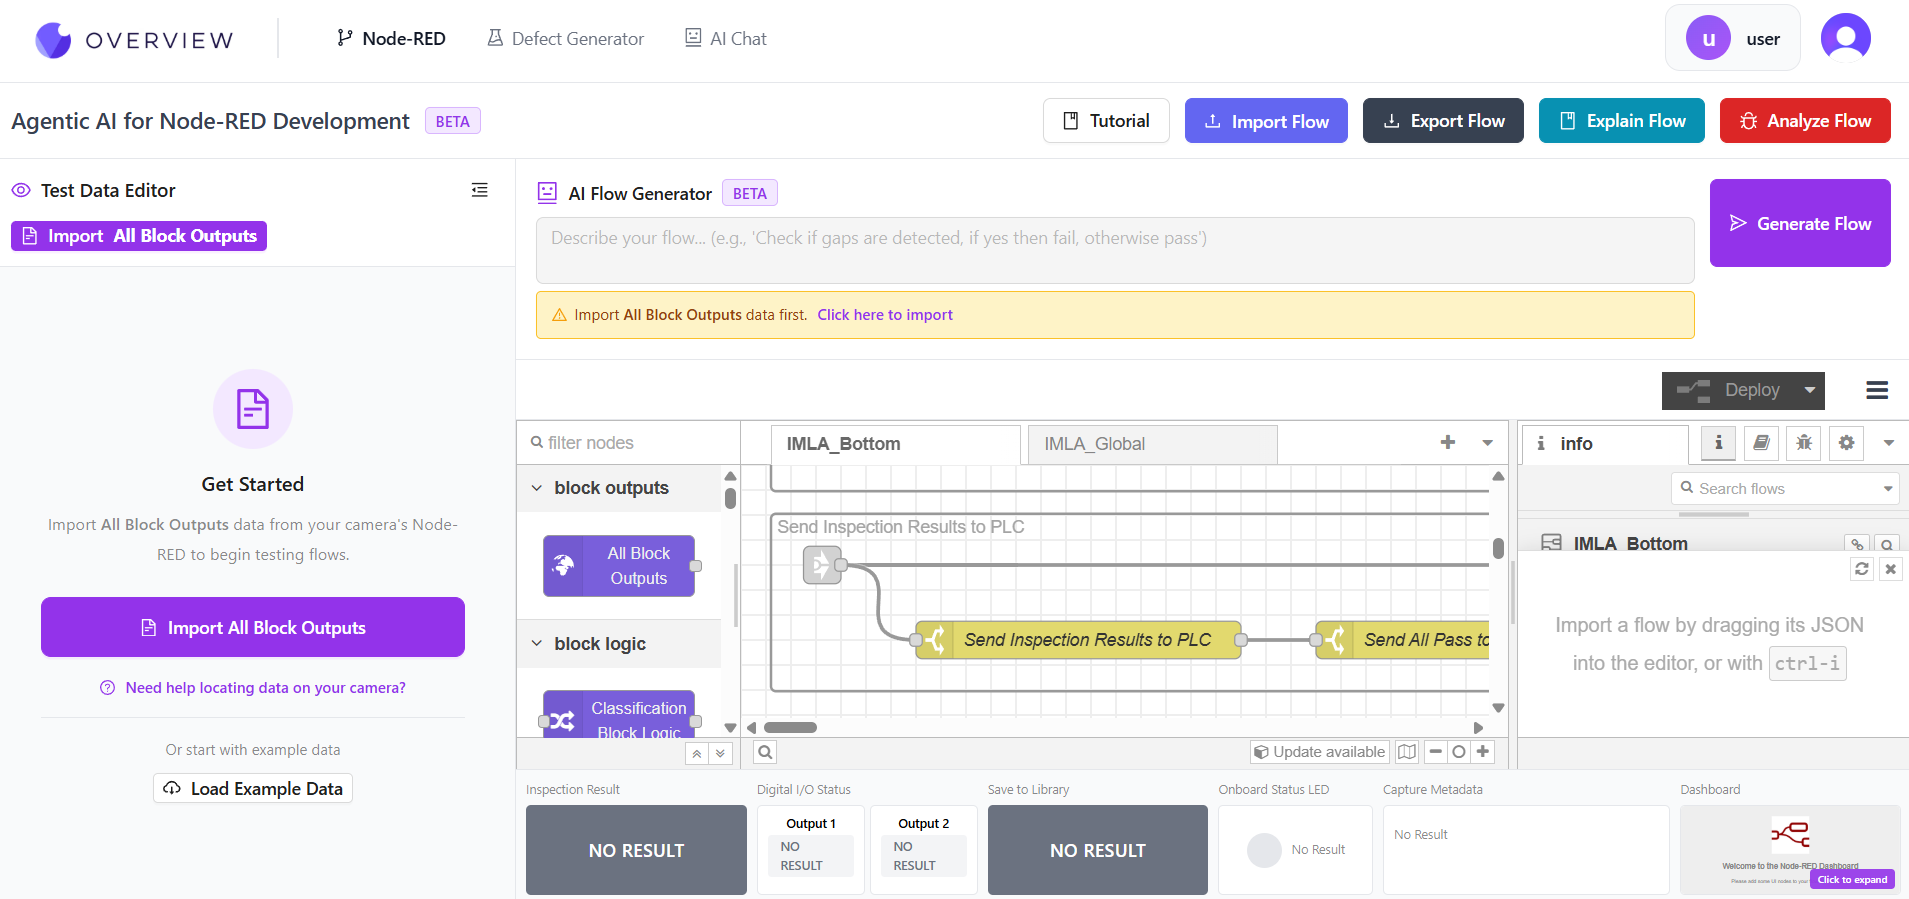
Task: Collapse the block logic palette category
Action: tap(537, 644)
